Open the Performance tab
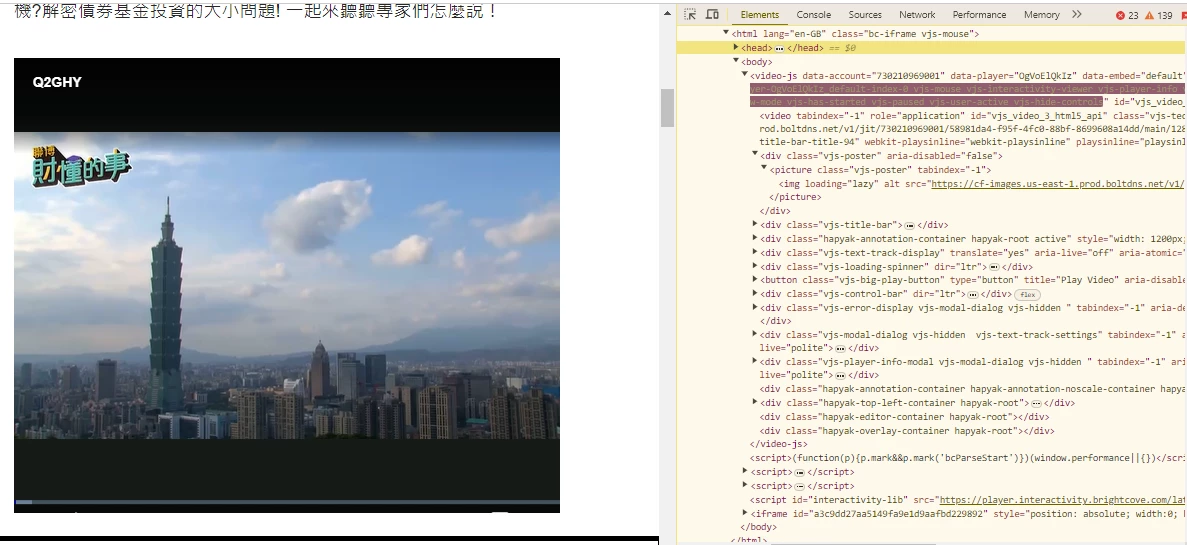This screenshot has height=545, width=1187. click(x=979, y=14)
